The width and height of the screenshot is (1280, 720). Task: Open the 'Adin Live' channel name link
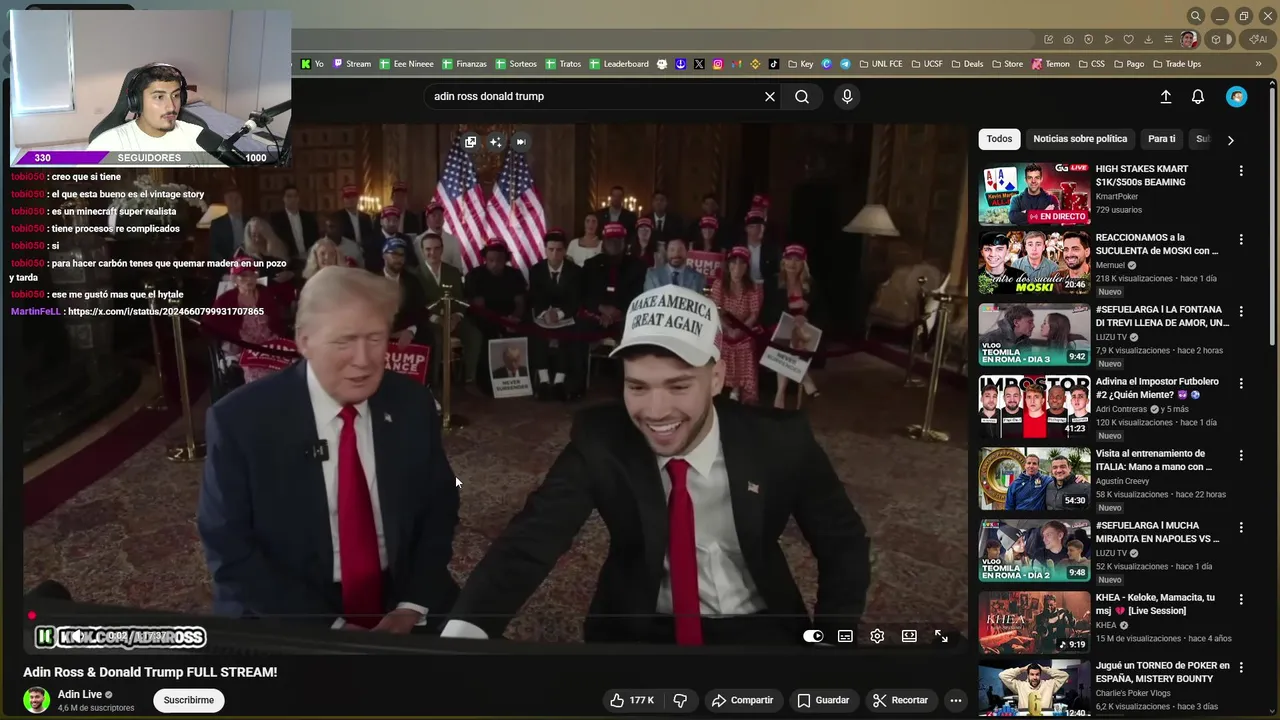tap(80, 694)
